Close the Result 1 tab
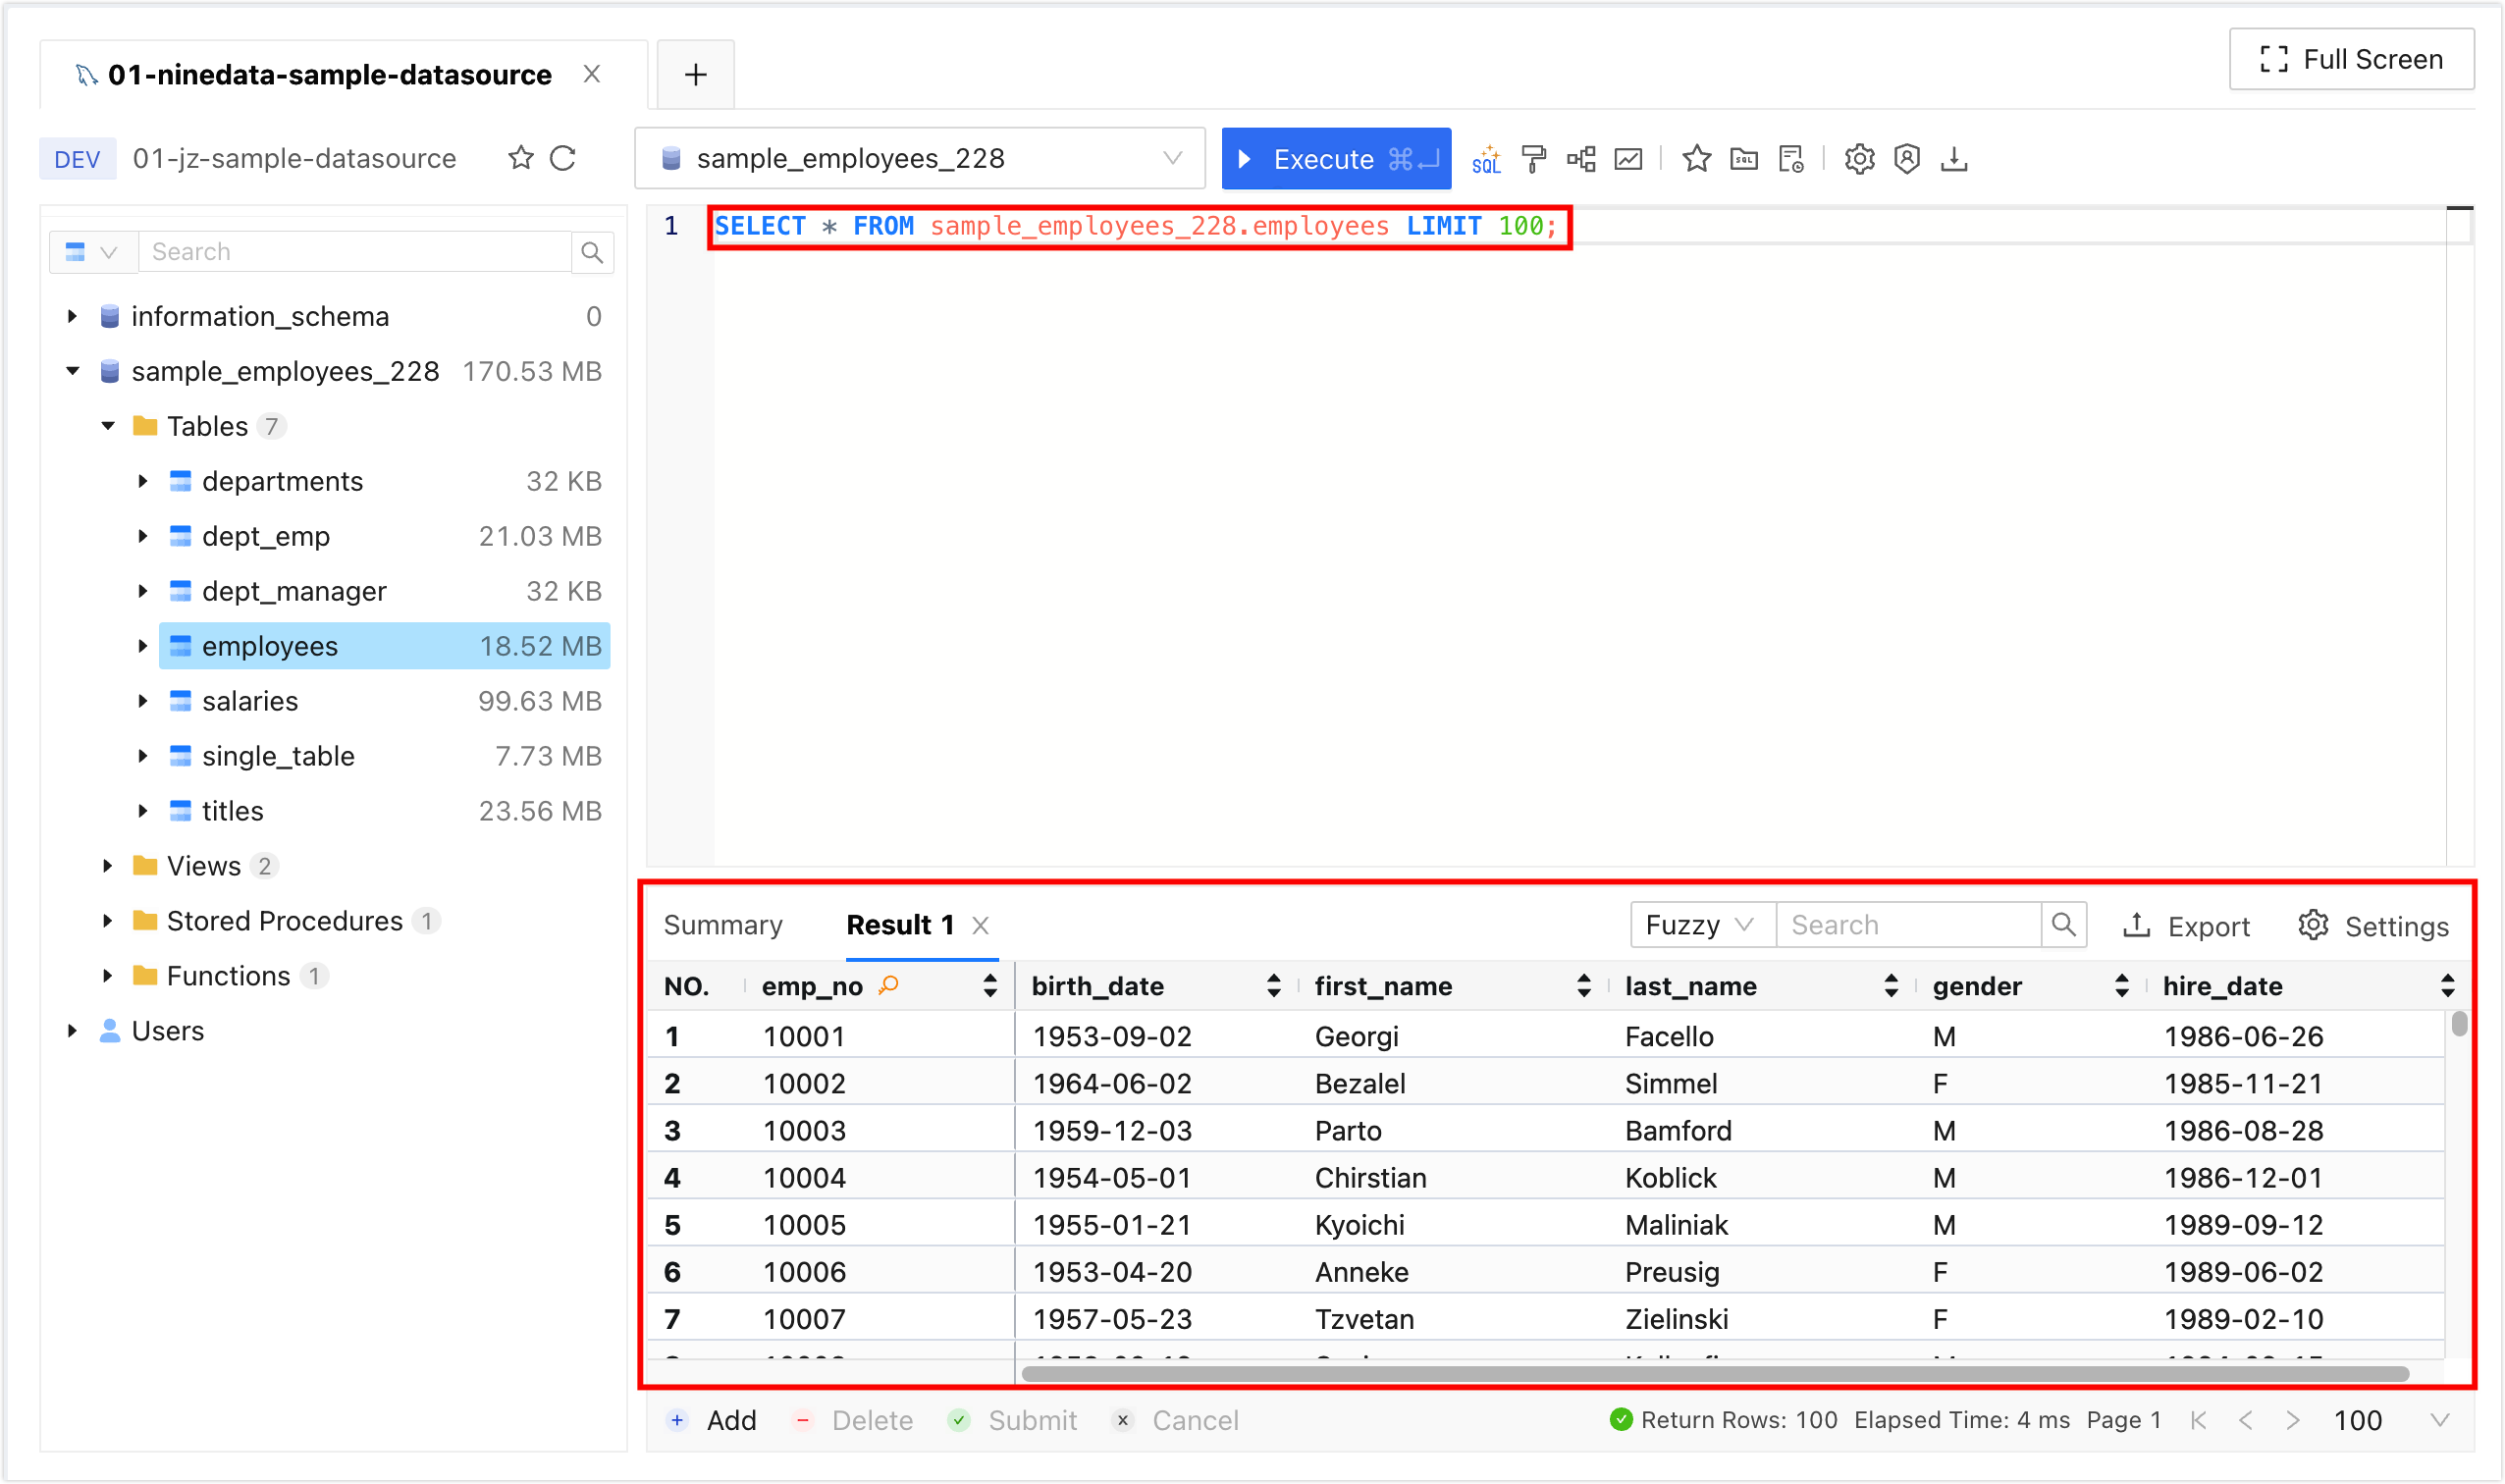2505x1484 pixels. click(980, 926)
